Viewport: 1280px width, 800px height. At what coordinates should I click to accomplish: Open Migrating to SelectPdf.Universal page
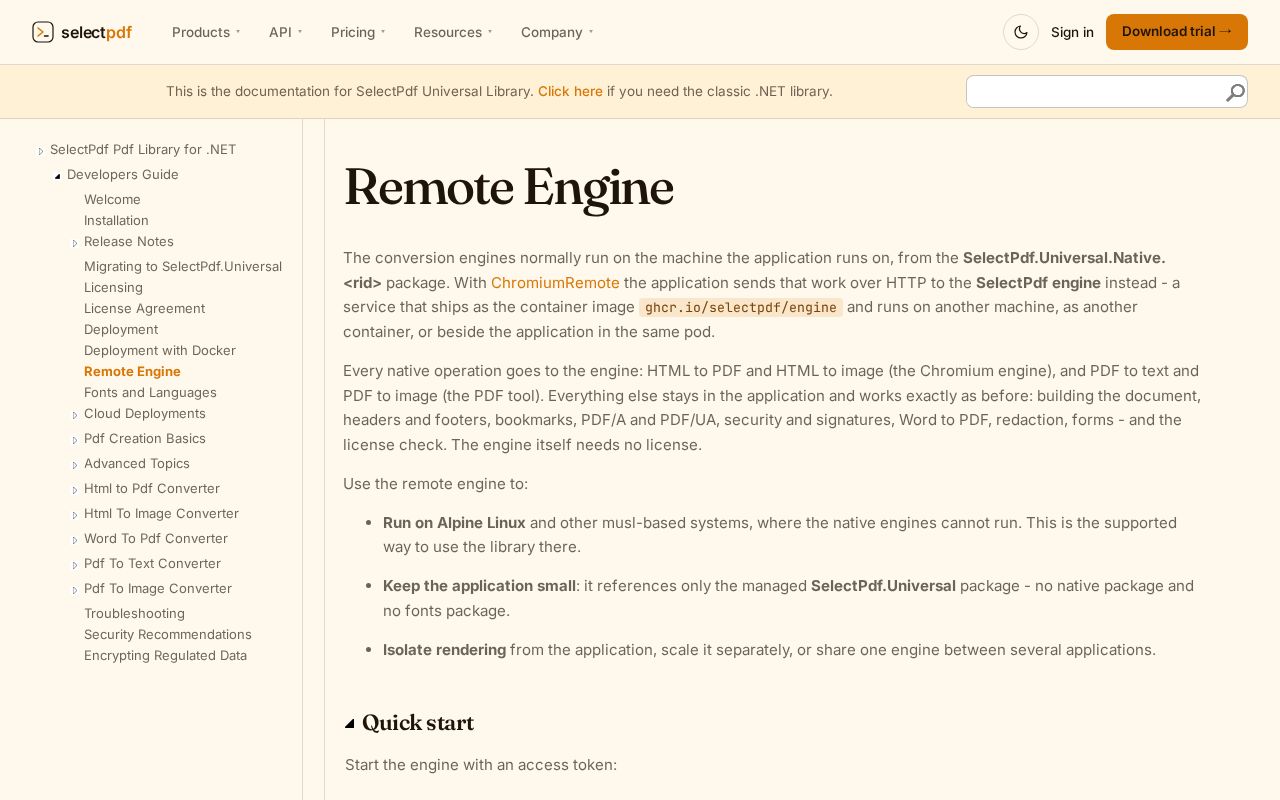point(183,266)
